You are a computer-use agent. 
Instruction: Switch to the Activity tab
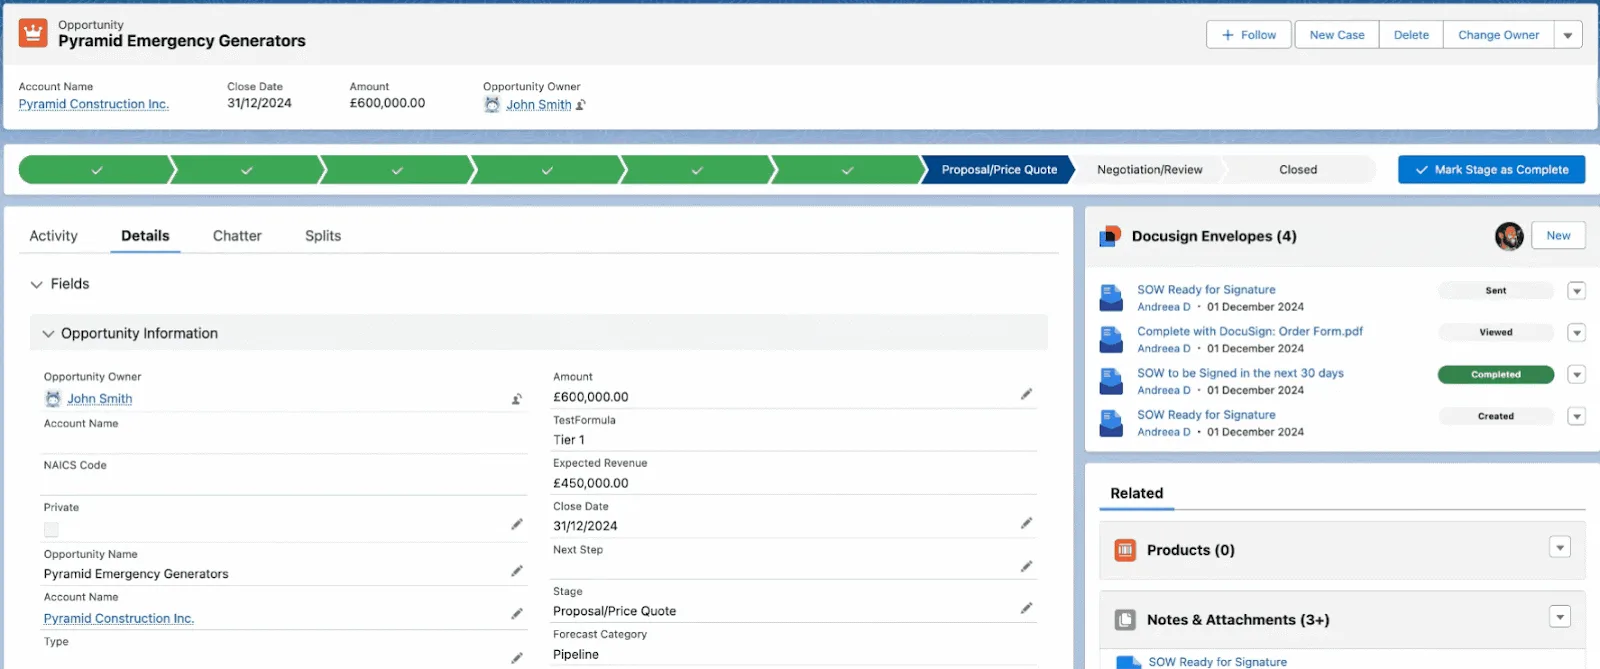53,236
